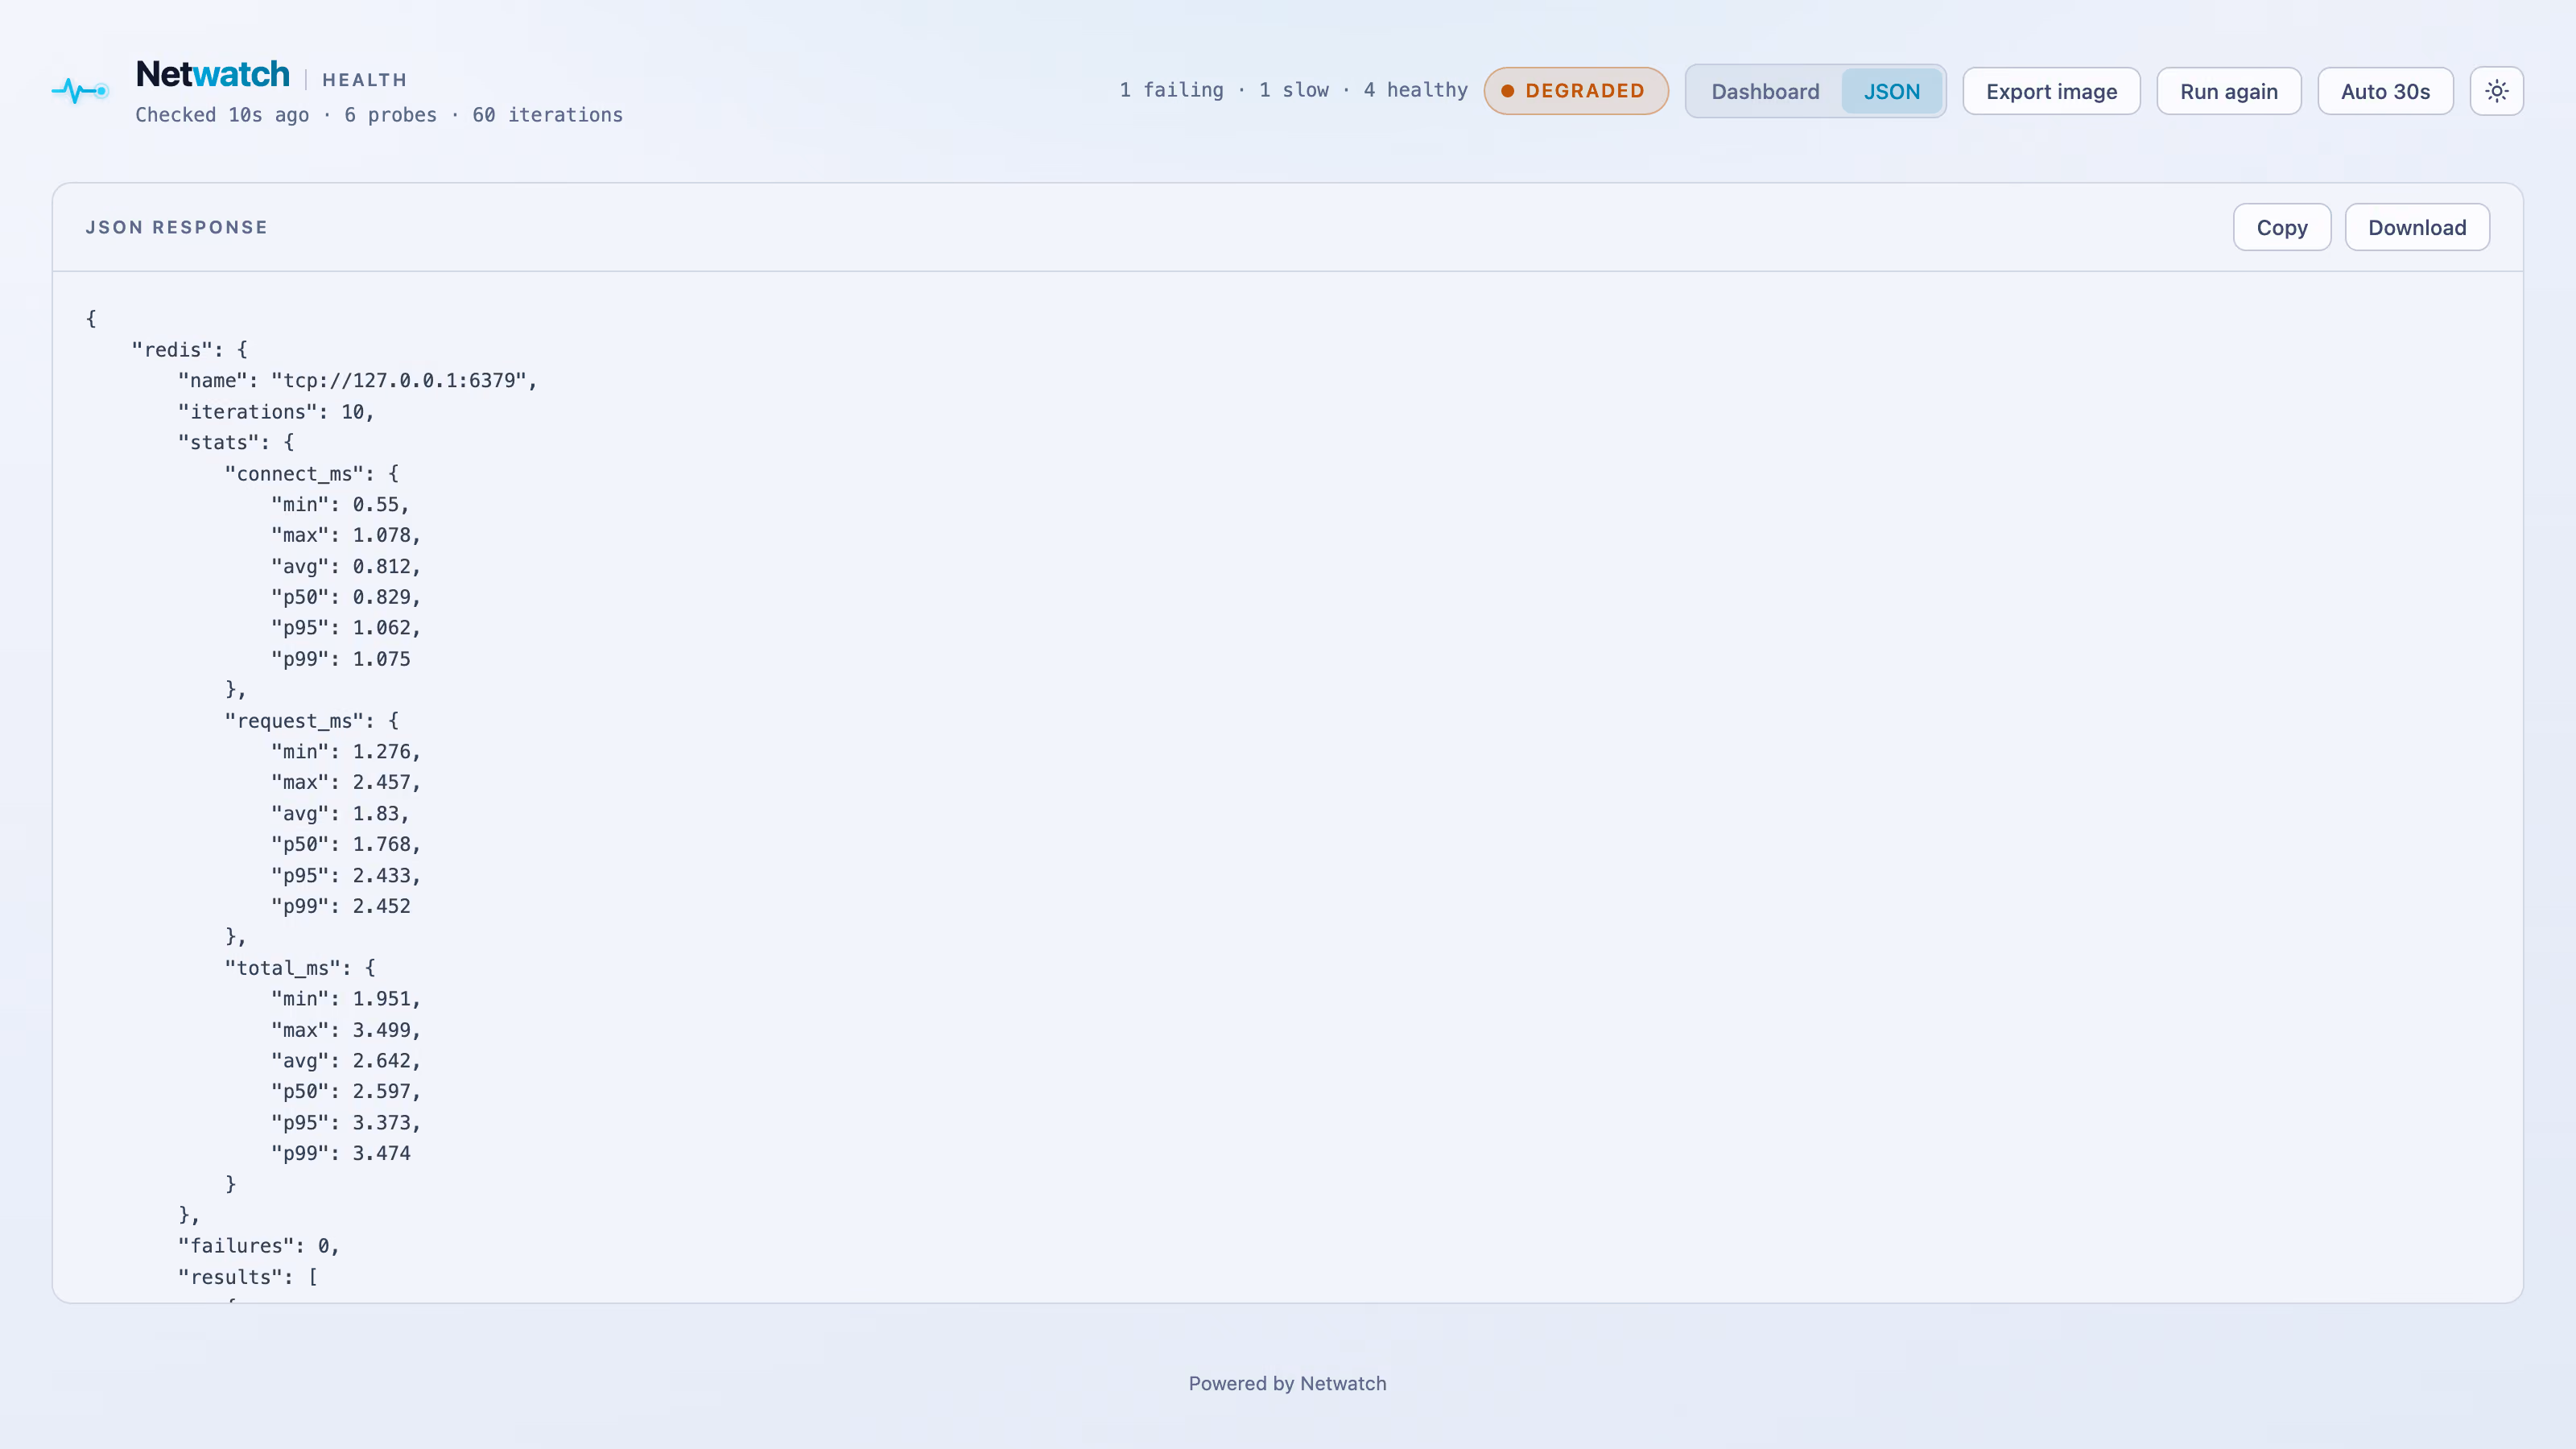Switch to the Dashboard view tab
The image size is (2576, 1449).
[1765, 91]
